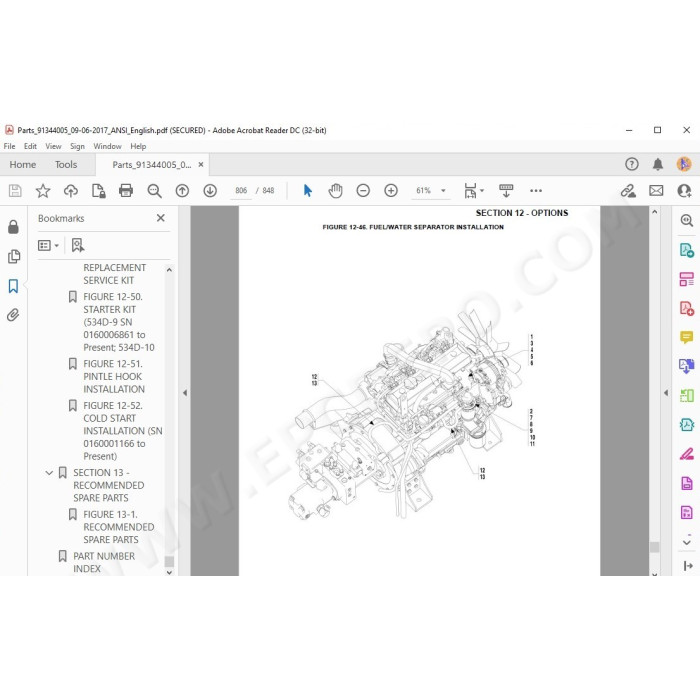Send file by email envelope icon
Image resolution: width=700 pixels, height=700 pixels.
(x=656, y=191)
